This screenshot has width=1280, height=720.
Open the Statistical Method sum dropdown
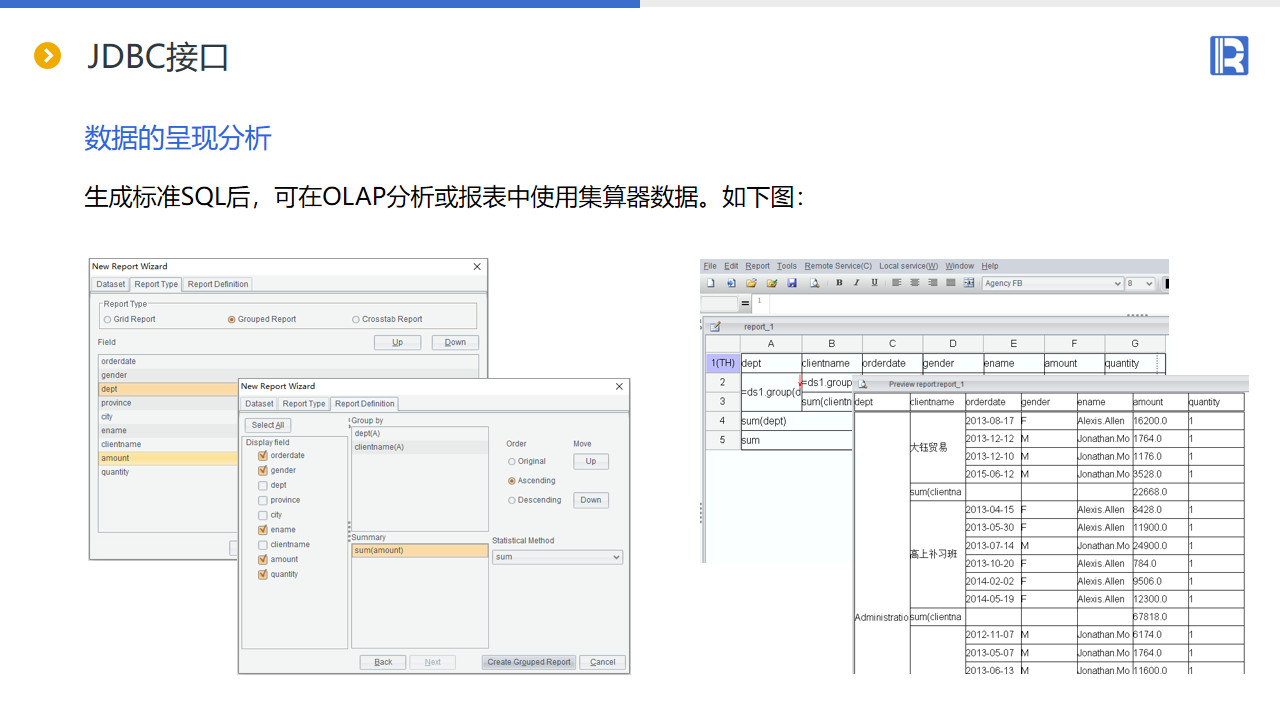coord(557,557)
